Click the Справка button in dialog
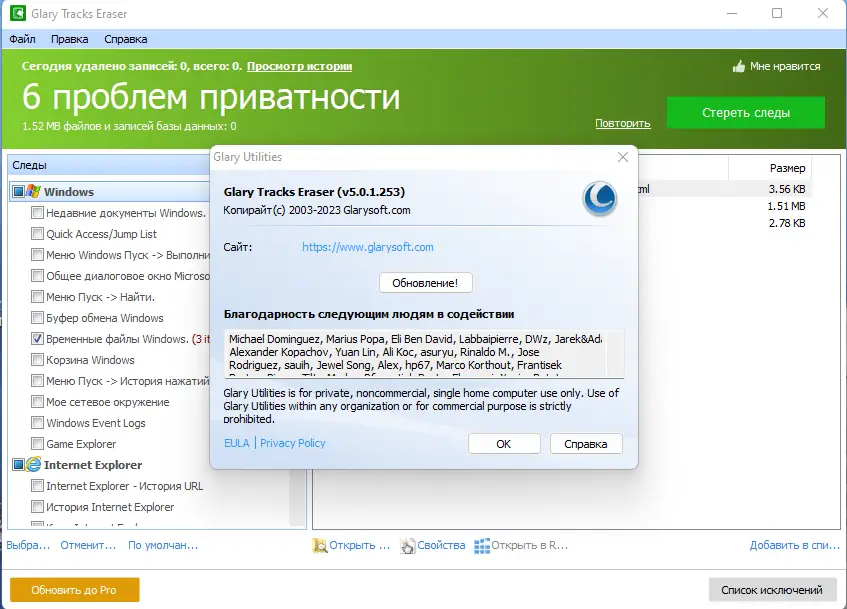This screenshot has height=609, width=847. tap(586, 444)
